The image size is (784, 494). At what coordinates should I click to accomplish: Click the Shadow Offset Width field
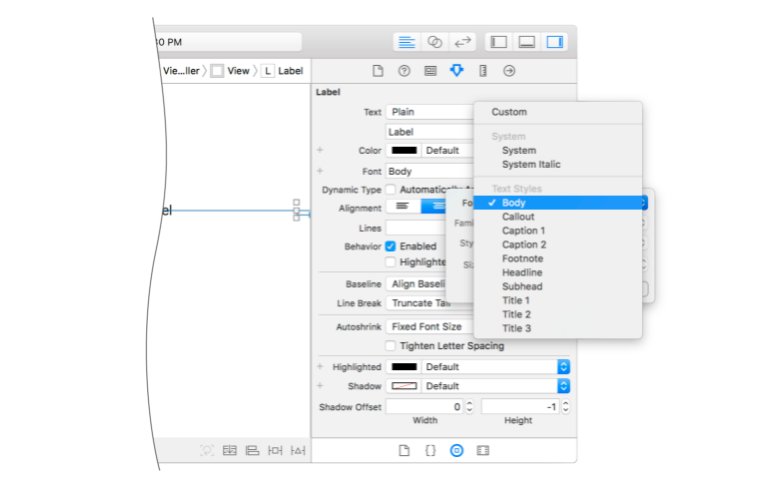pos(423,407)
